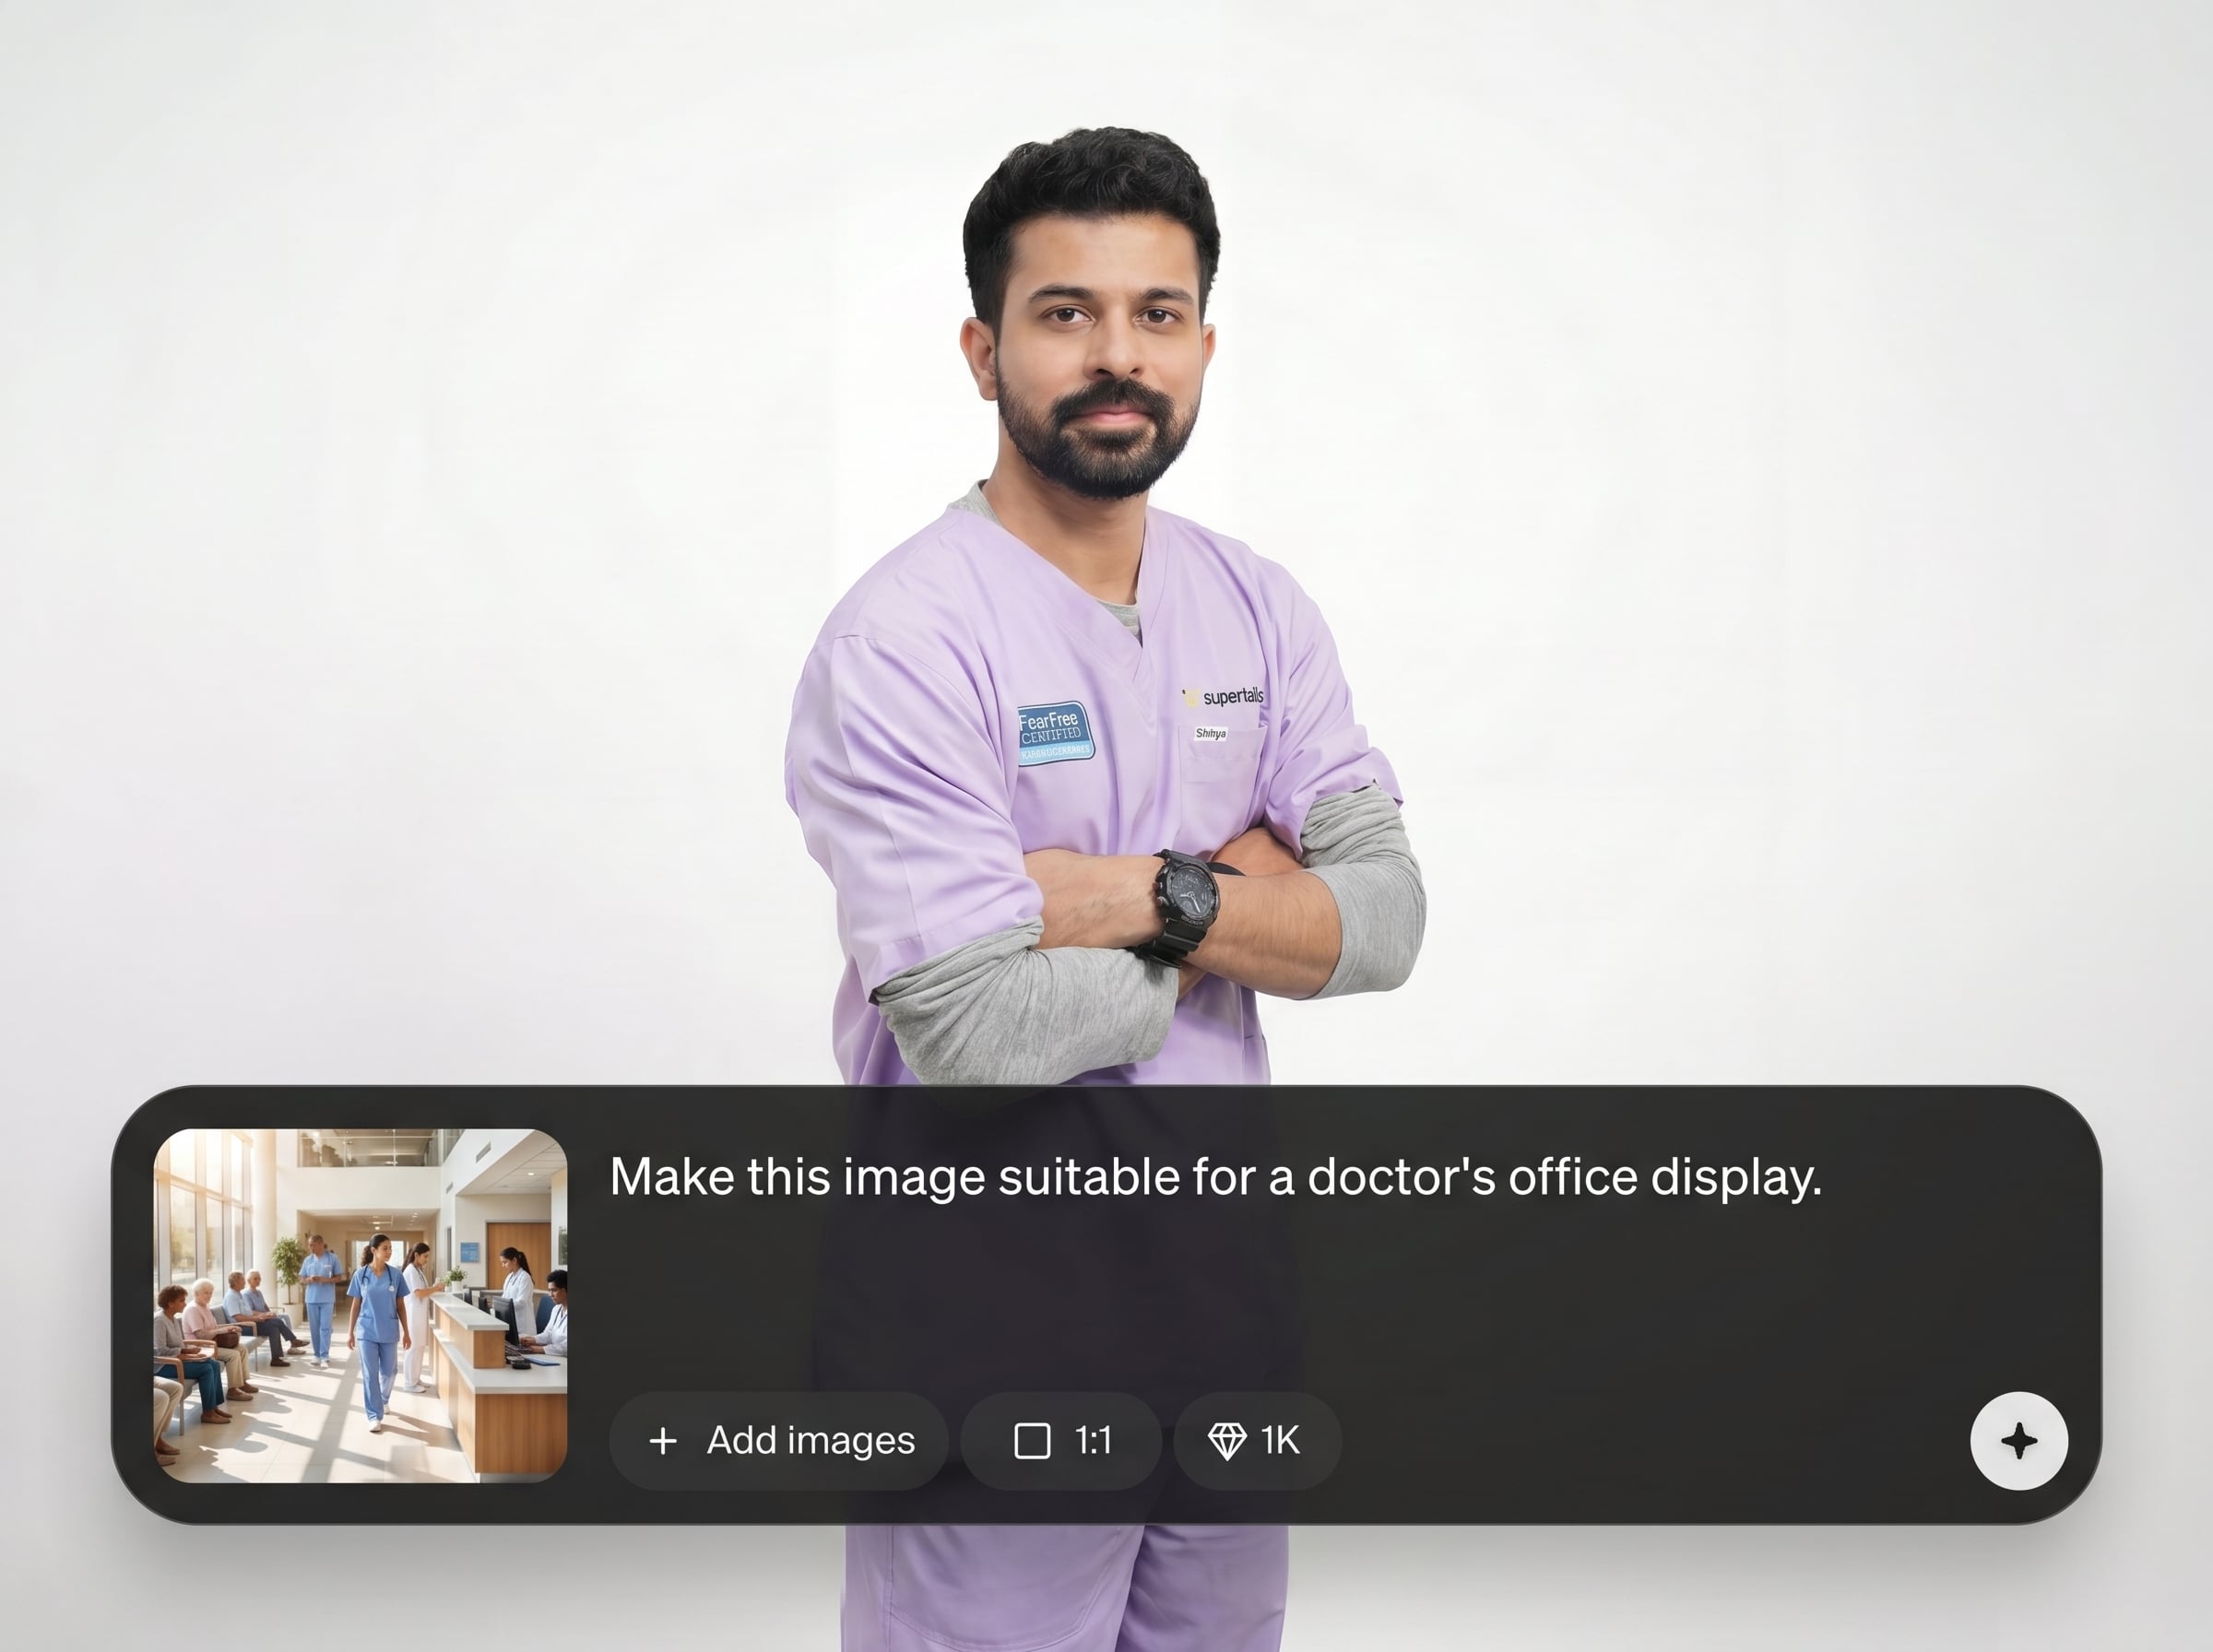2213x1652 pixels.
Task: Click the diamond quality icon
Action: coord(1227,1441)
